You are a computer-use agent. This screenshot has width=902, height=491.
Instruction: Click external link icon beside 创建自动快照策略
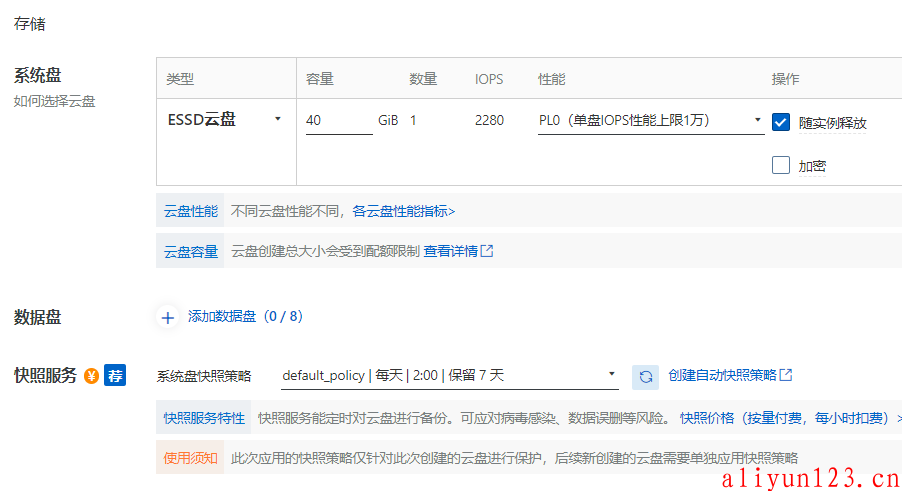(x=786, y=375)
